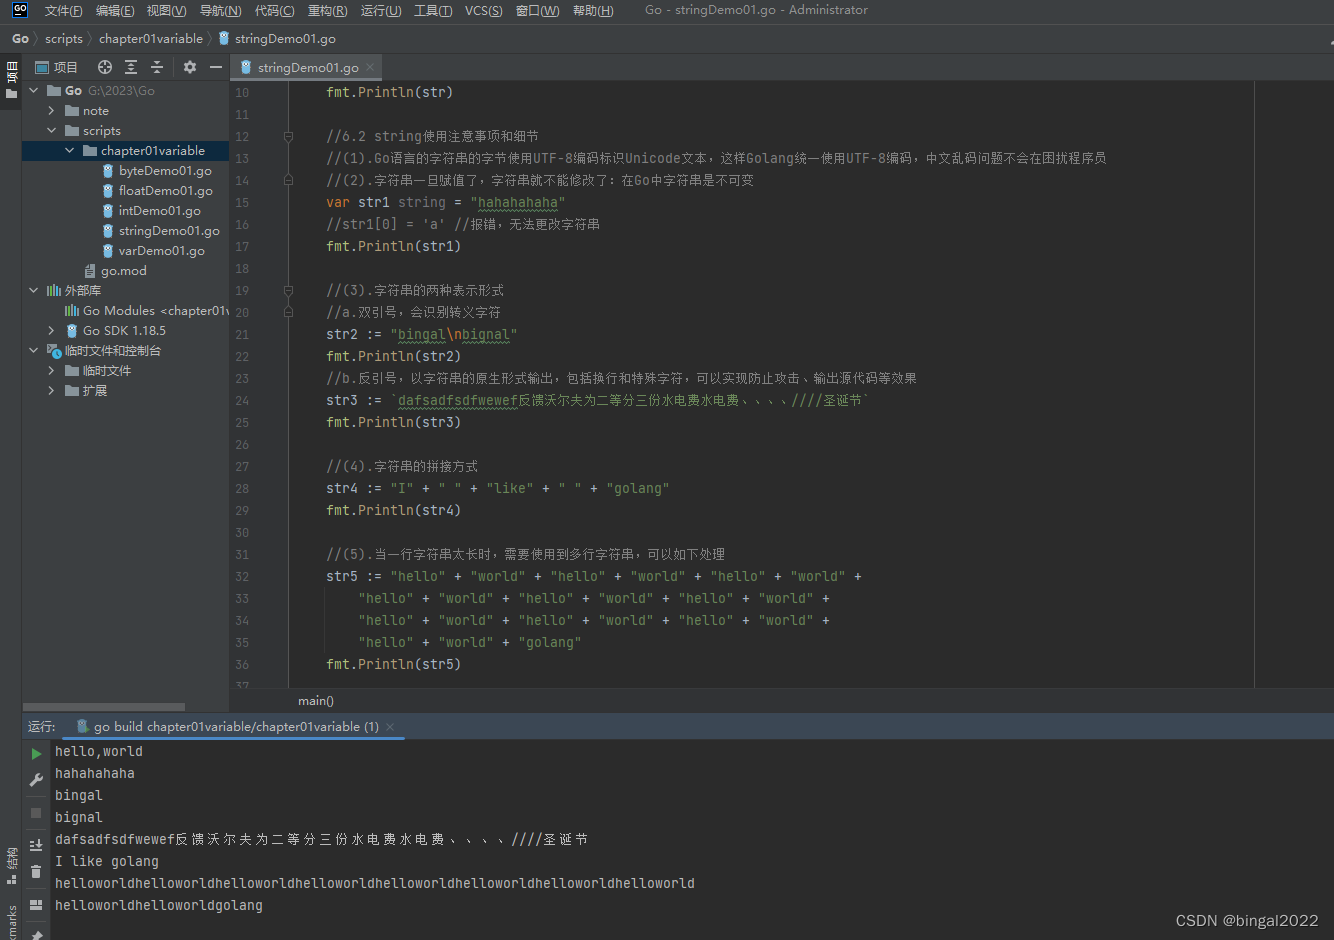Expand the Go SDK 1.18.5 node
Image resolution: width=1334 pixels, height=940 pixels.
[x=52, y=331]
